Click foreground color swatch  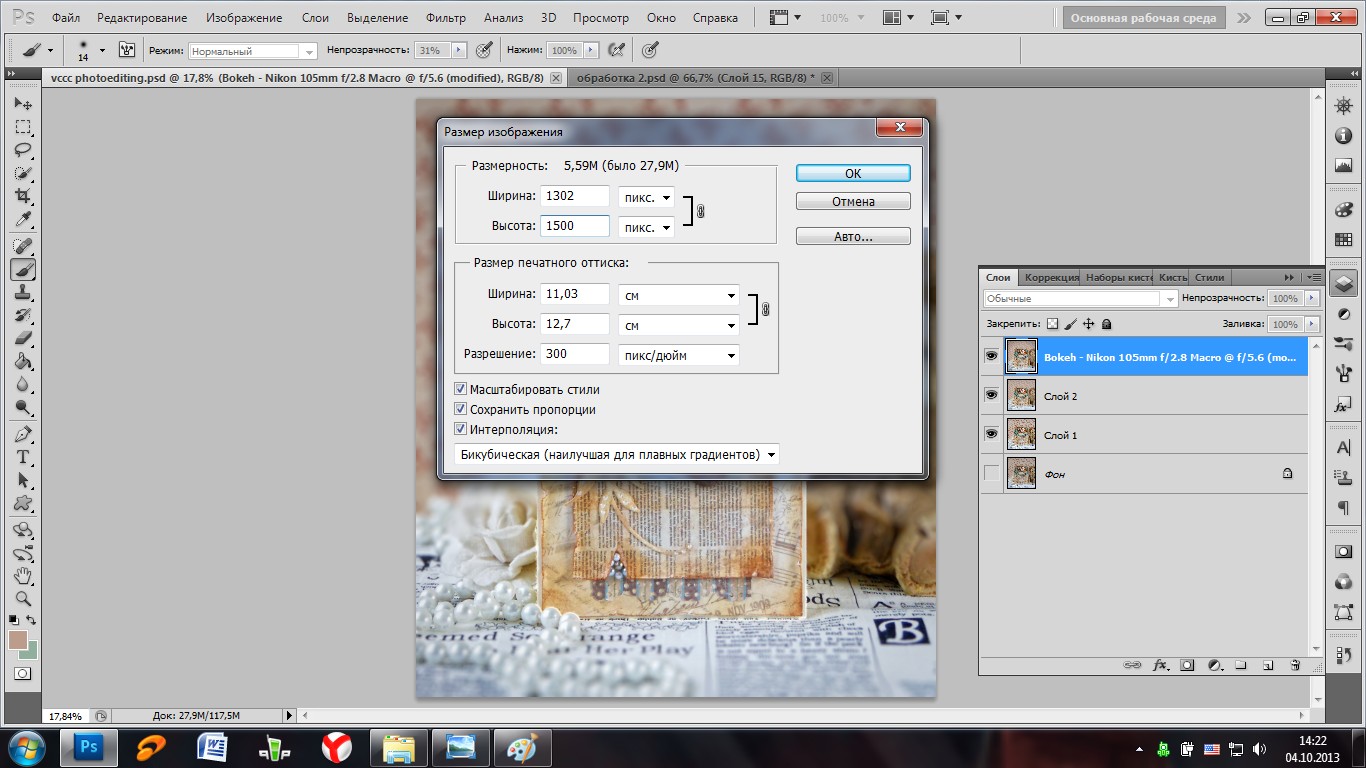click(x=17, y=638)
